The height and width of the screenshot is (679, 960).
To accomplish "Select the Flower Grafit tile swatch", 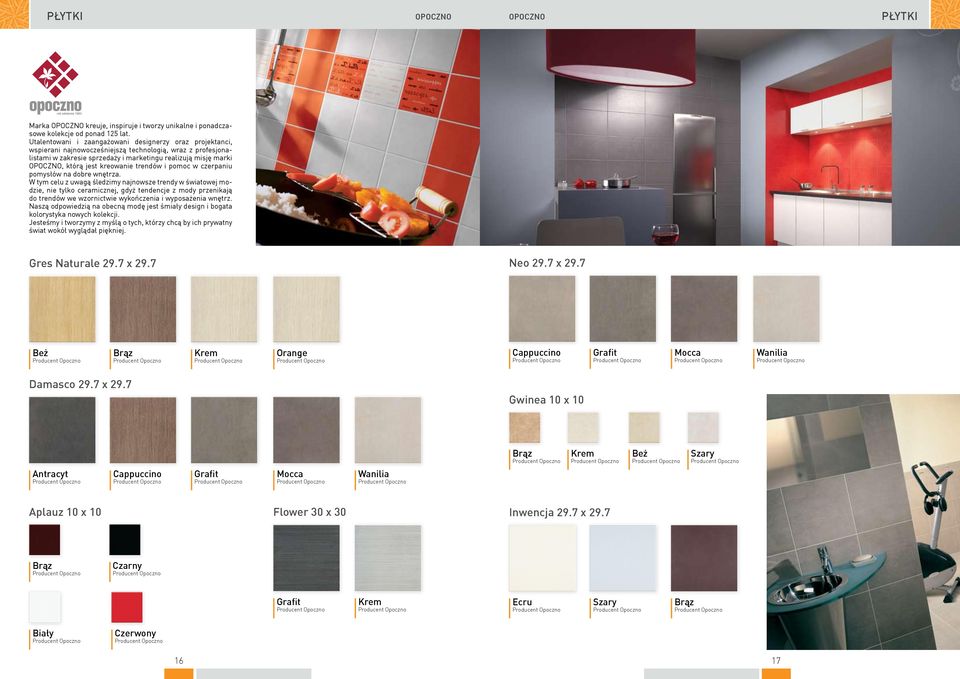I will [x=306, y=558].
